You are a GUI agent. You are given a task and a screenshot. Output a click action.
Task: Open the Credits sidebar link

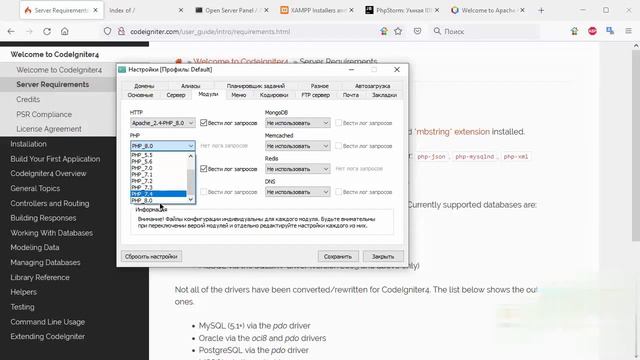coord(28,100)
